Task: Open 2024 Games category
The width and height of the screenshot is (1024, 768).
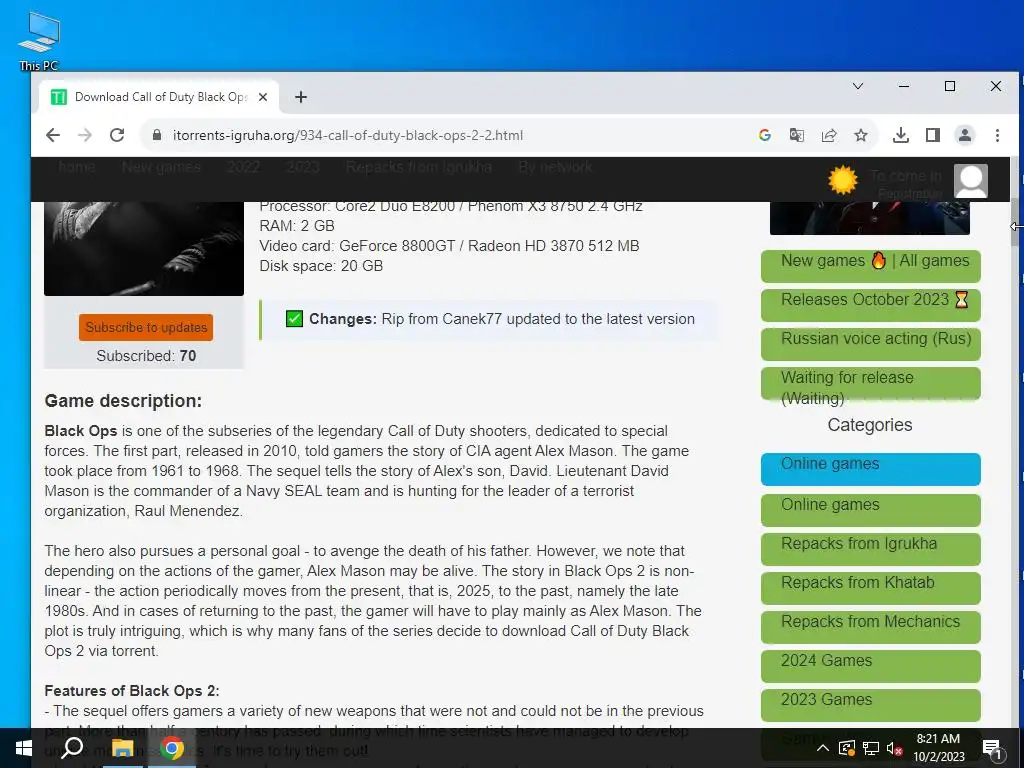Action: point(871,666)
